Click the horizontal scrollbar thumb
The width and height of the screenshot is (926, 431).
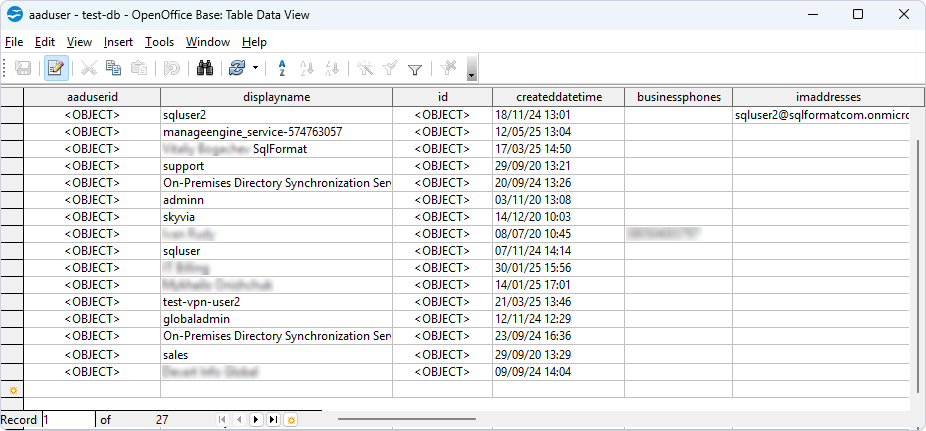pos(407,420)
